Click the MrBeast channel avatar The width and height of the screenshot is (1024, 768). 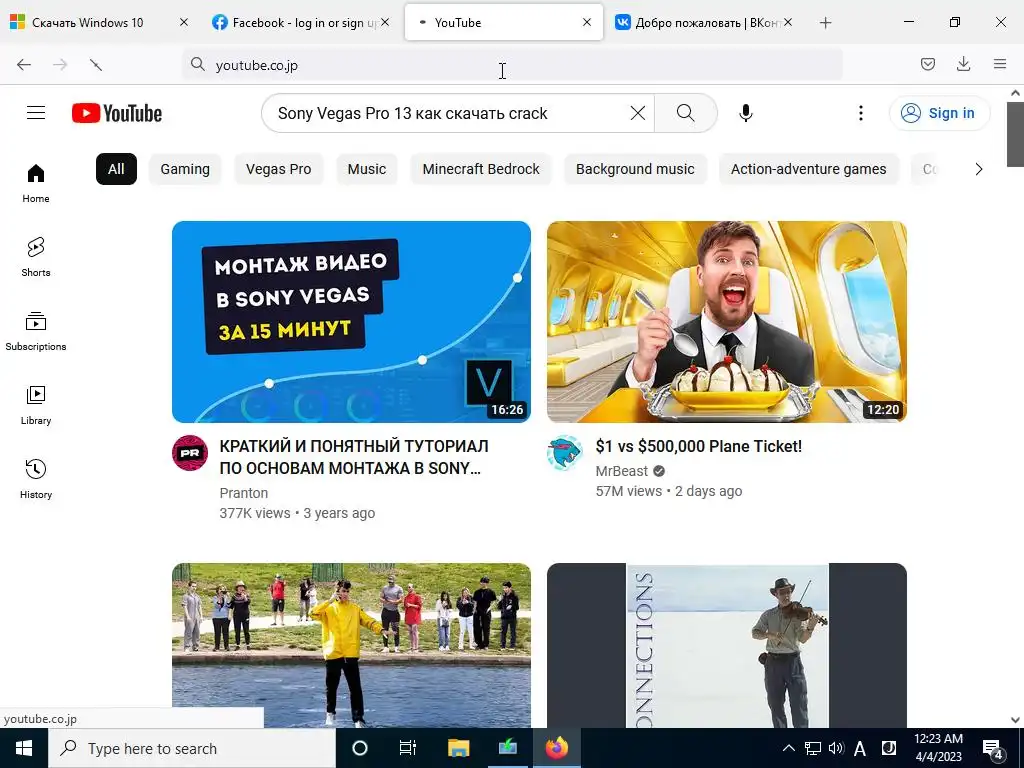coord(565,453)
